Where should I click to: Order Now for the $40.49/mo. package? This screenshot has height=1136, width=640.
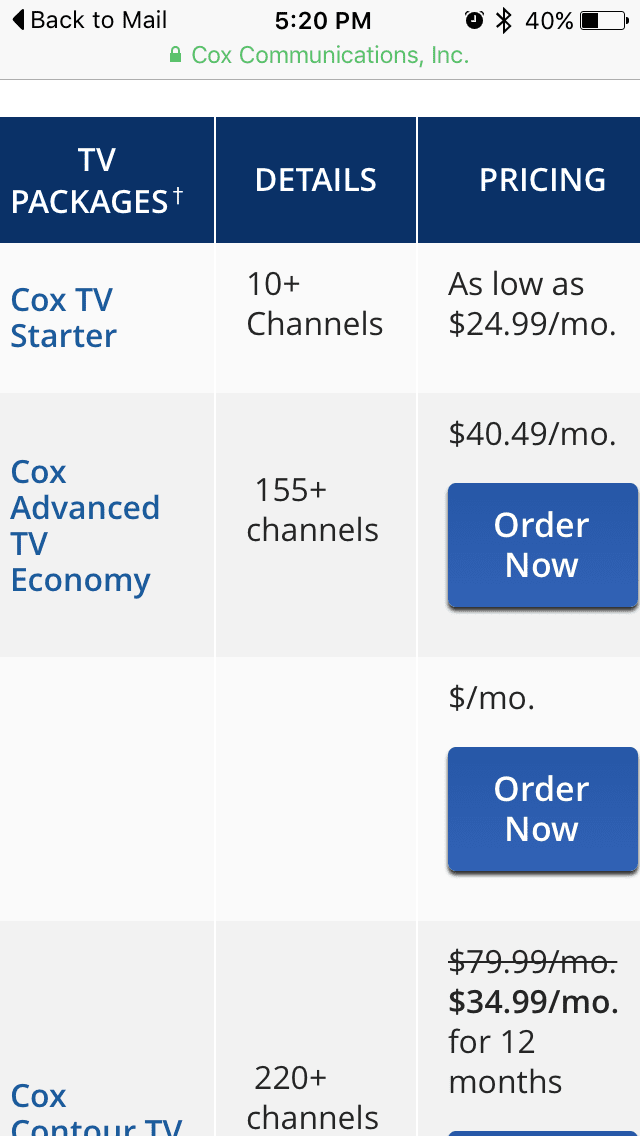[543, 545]
